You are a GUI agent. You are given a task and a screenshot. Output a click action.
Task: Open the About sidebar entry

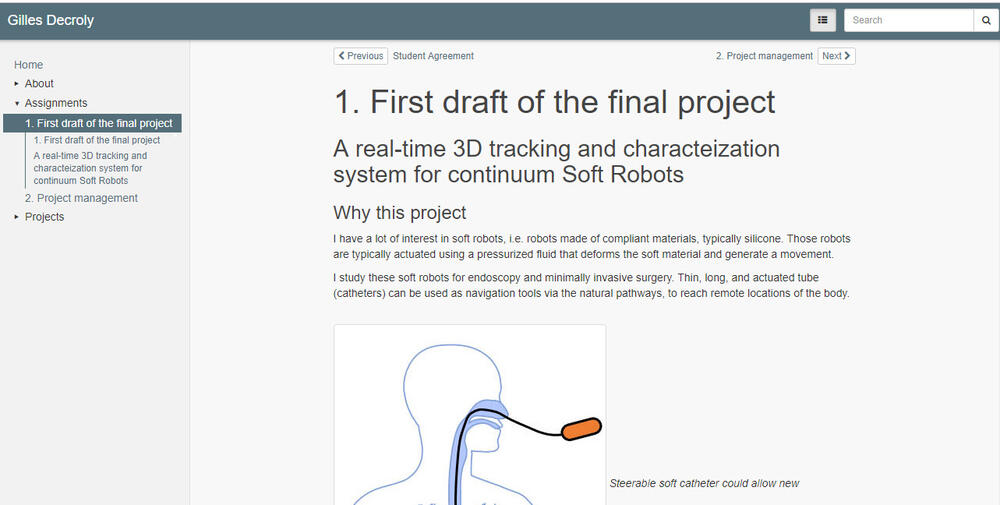[39, 84]
